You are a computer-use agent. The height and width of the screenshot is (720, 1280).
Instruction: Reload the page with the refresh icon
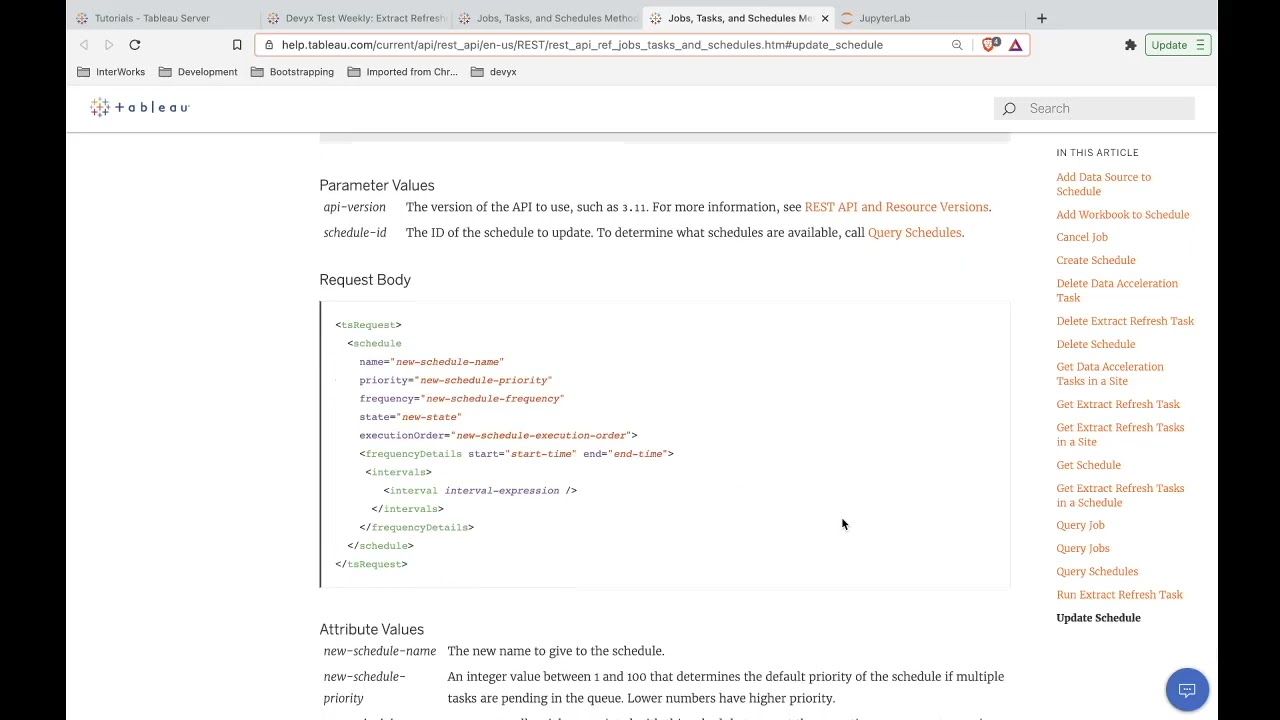(x=134, y=45)
